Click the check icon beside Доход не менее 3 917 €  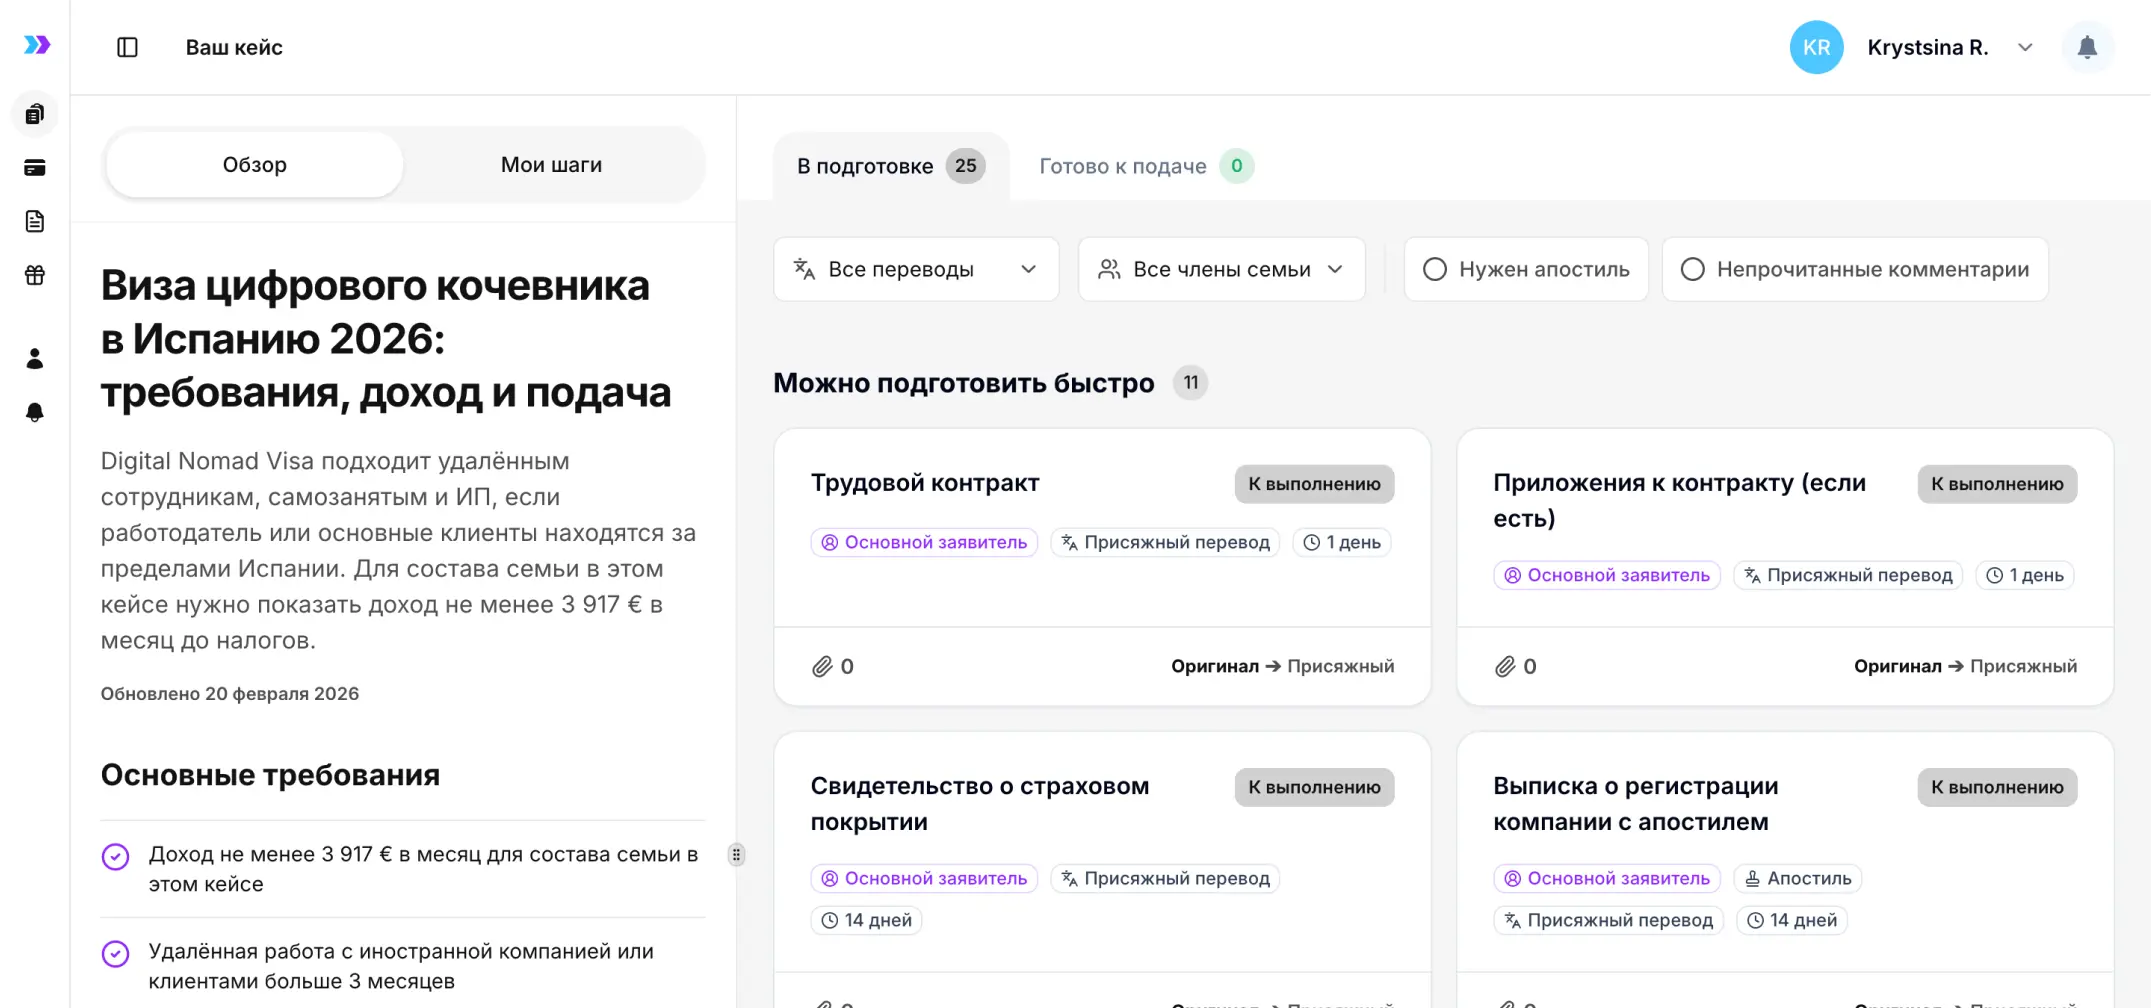(116, 857)
